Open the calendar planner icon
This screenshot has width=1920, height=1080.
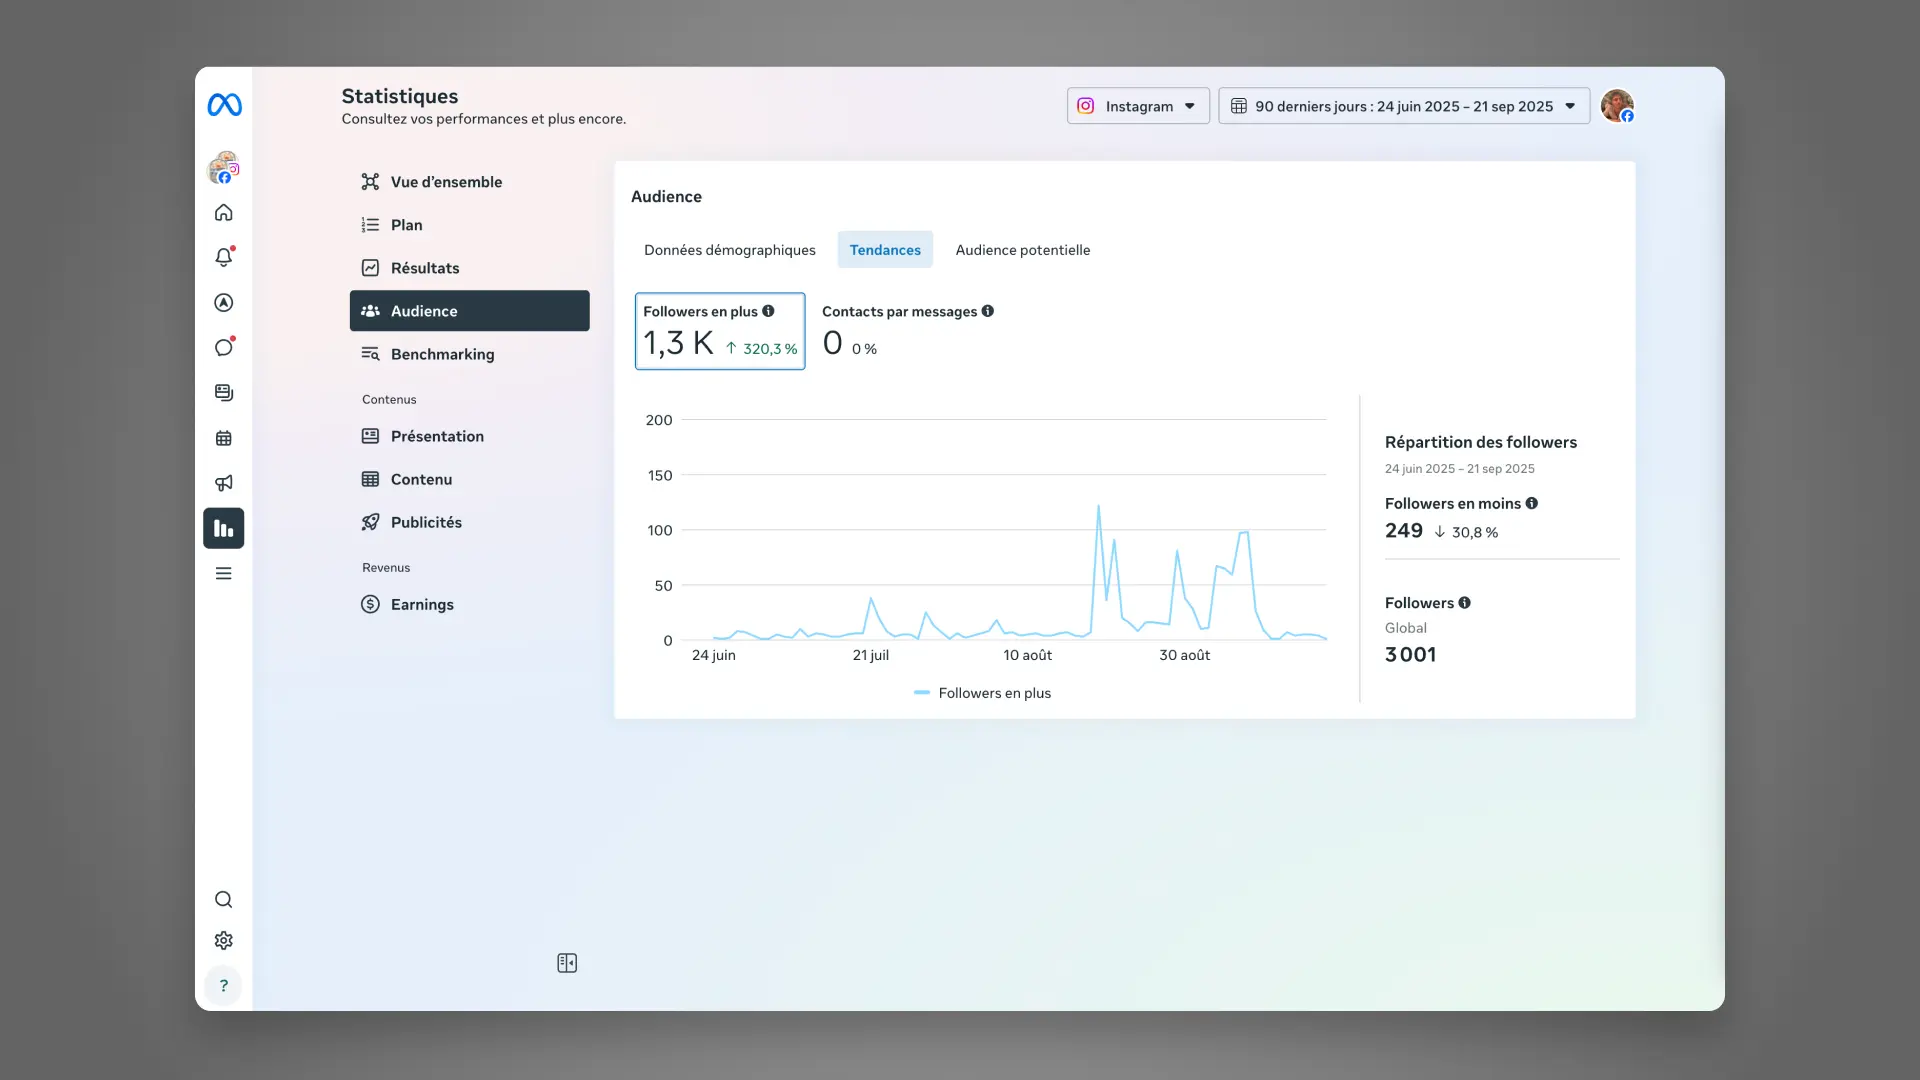223,438
